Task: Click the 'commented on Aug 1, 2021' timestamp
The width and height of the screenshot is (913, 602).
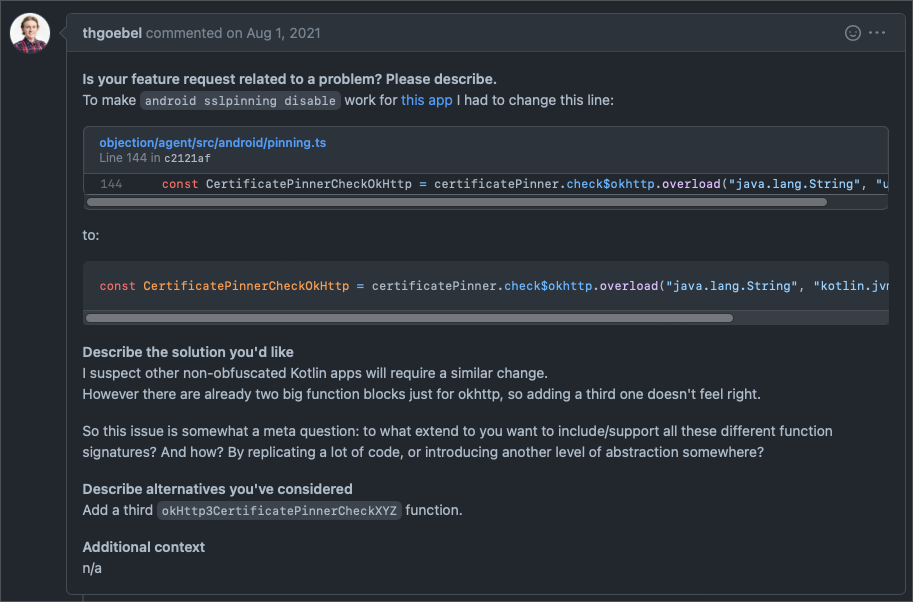Action: pos(233,33)
